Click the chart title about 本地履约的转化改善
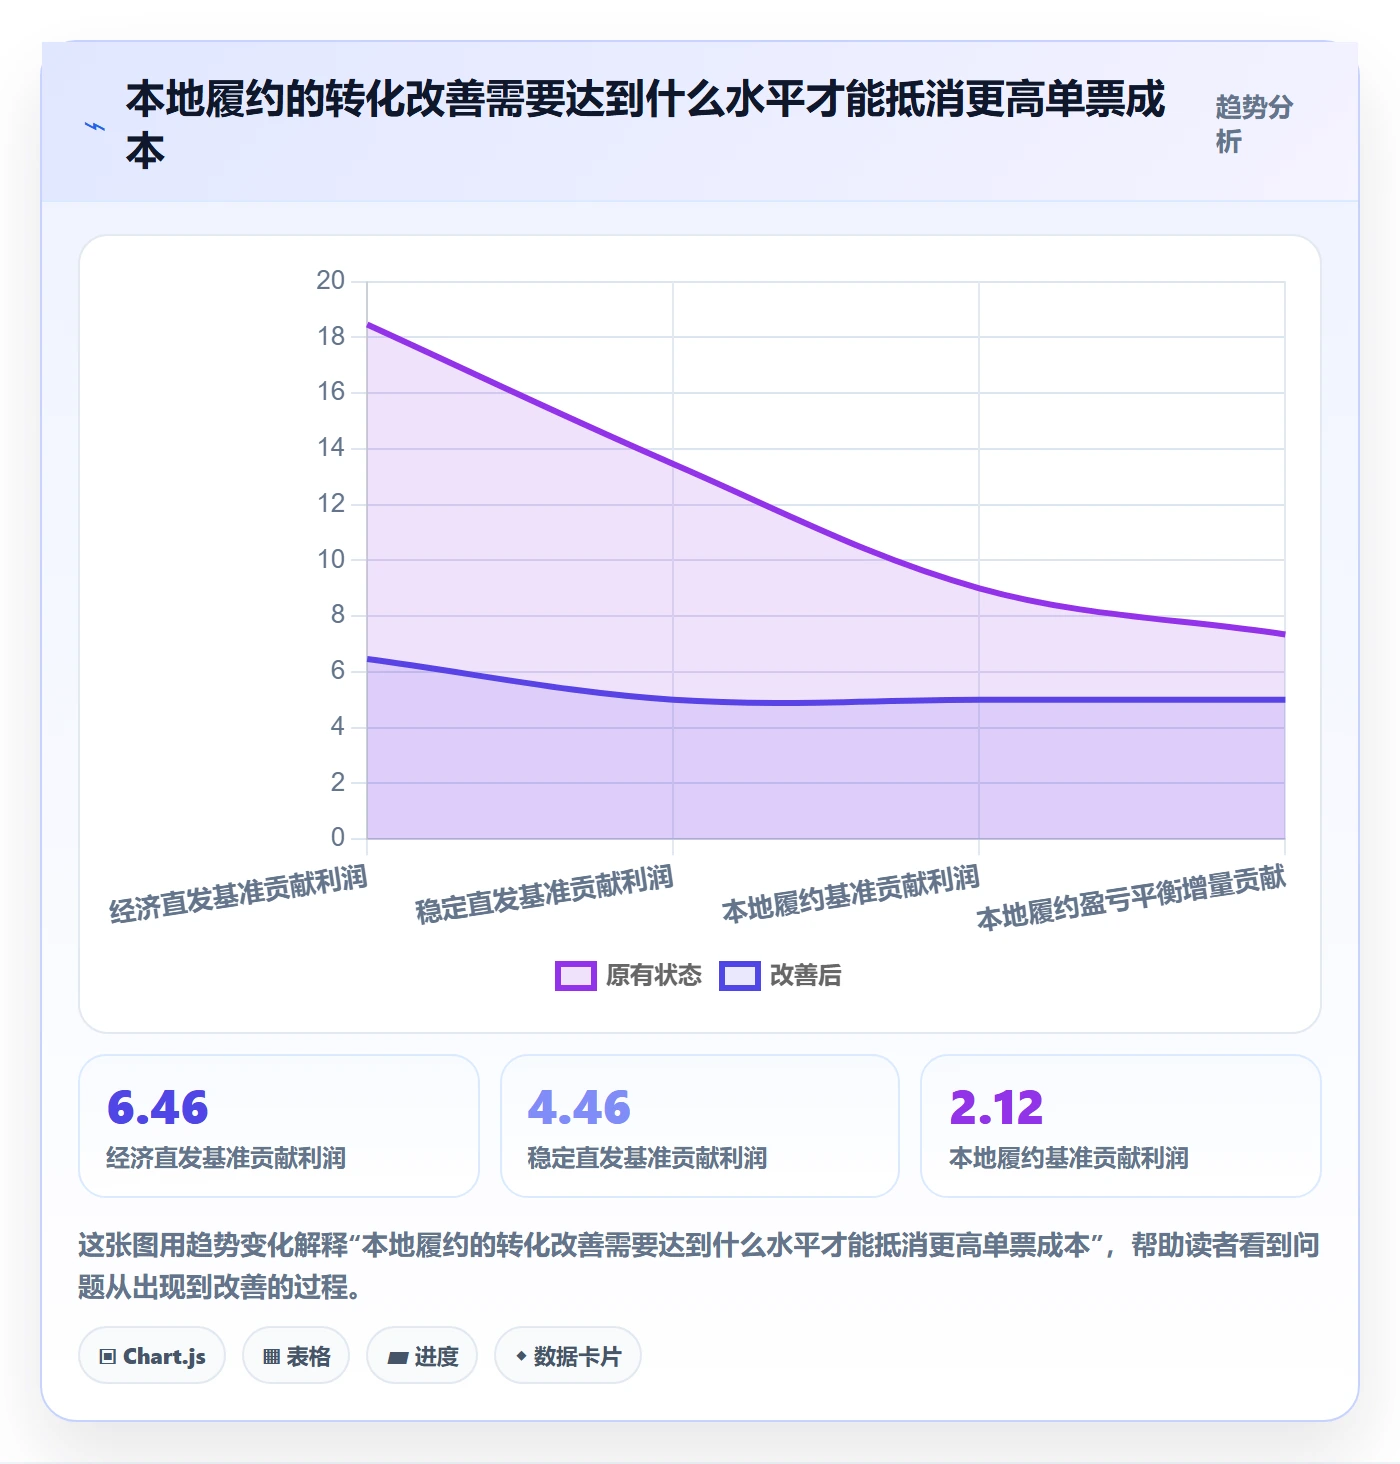Image resolution: width=1400 pixels, height=1464 pixels. click(646, 125)
